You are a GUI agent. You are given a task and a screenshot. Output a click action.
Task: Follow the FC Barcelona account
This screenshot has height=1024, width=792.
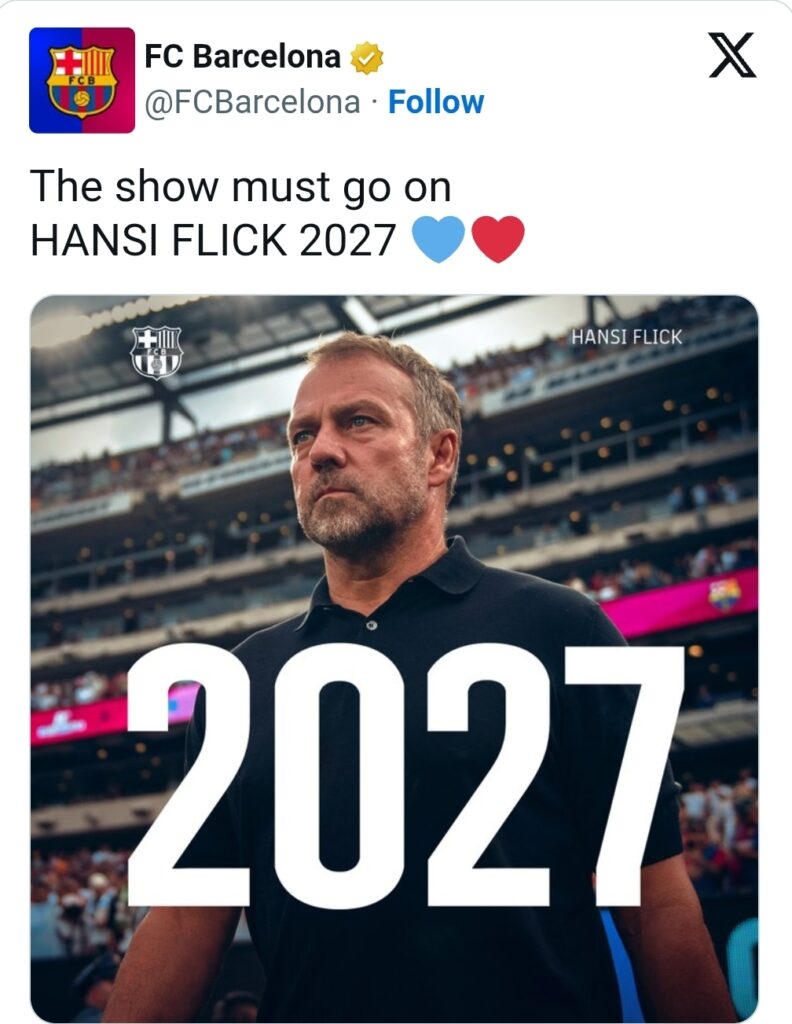pos(436,102)
